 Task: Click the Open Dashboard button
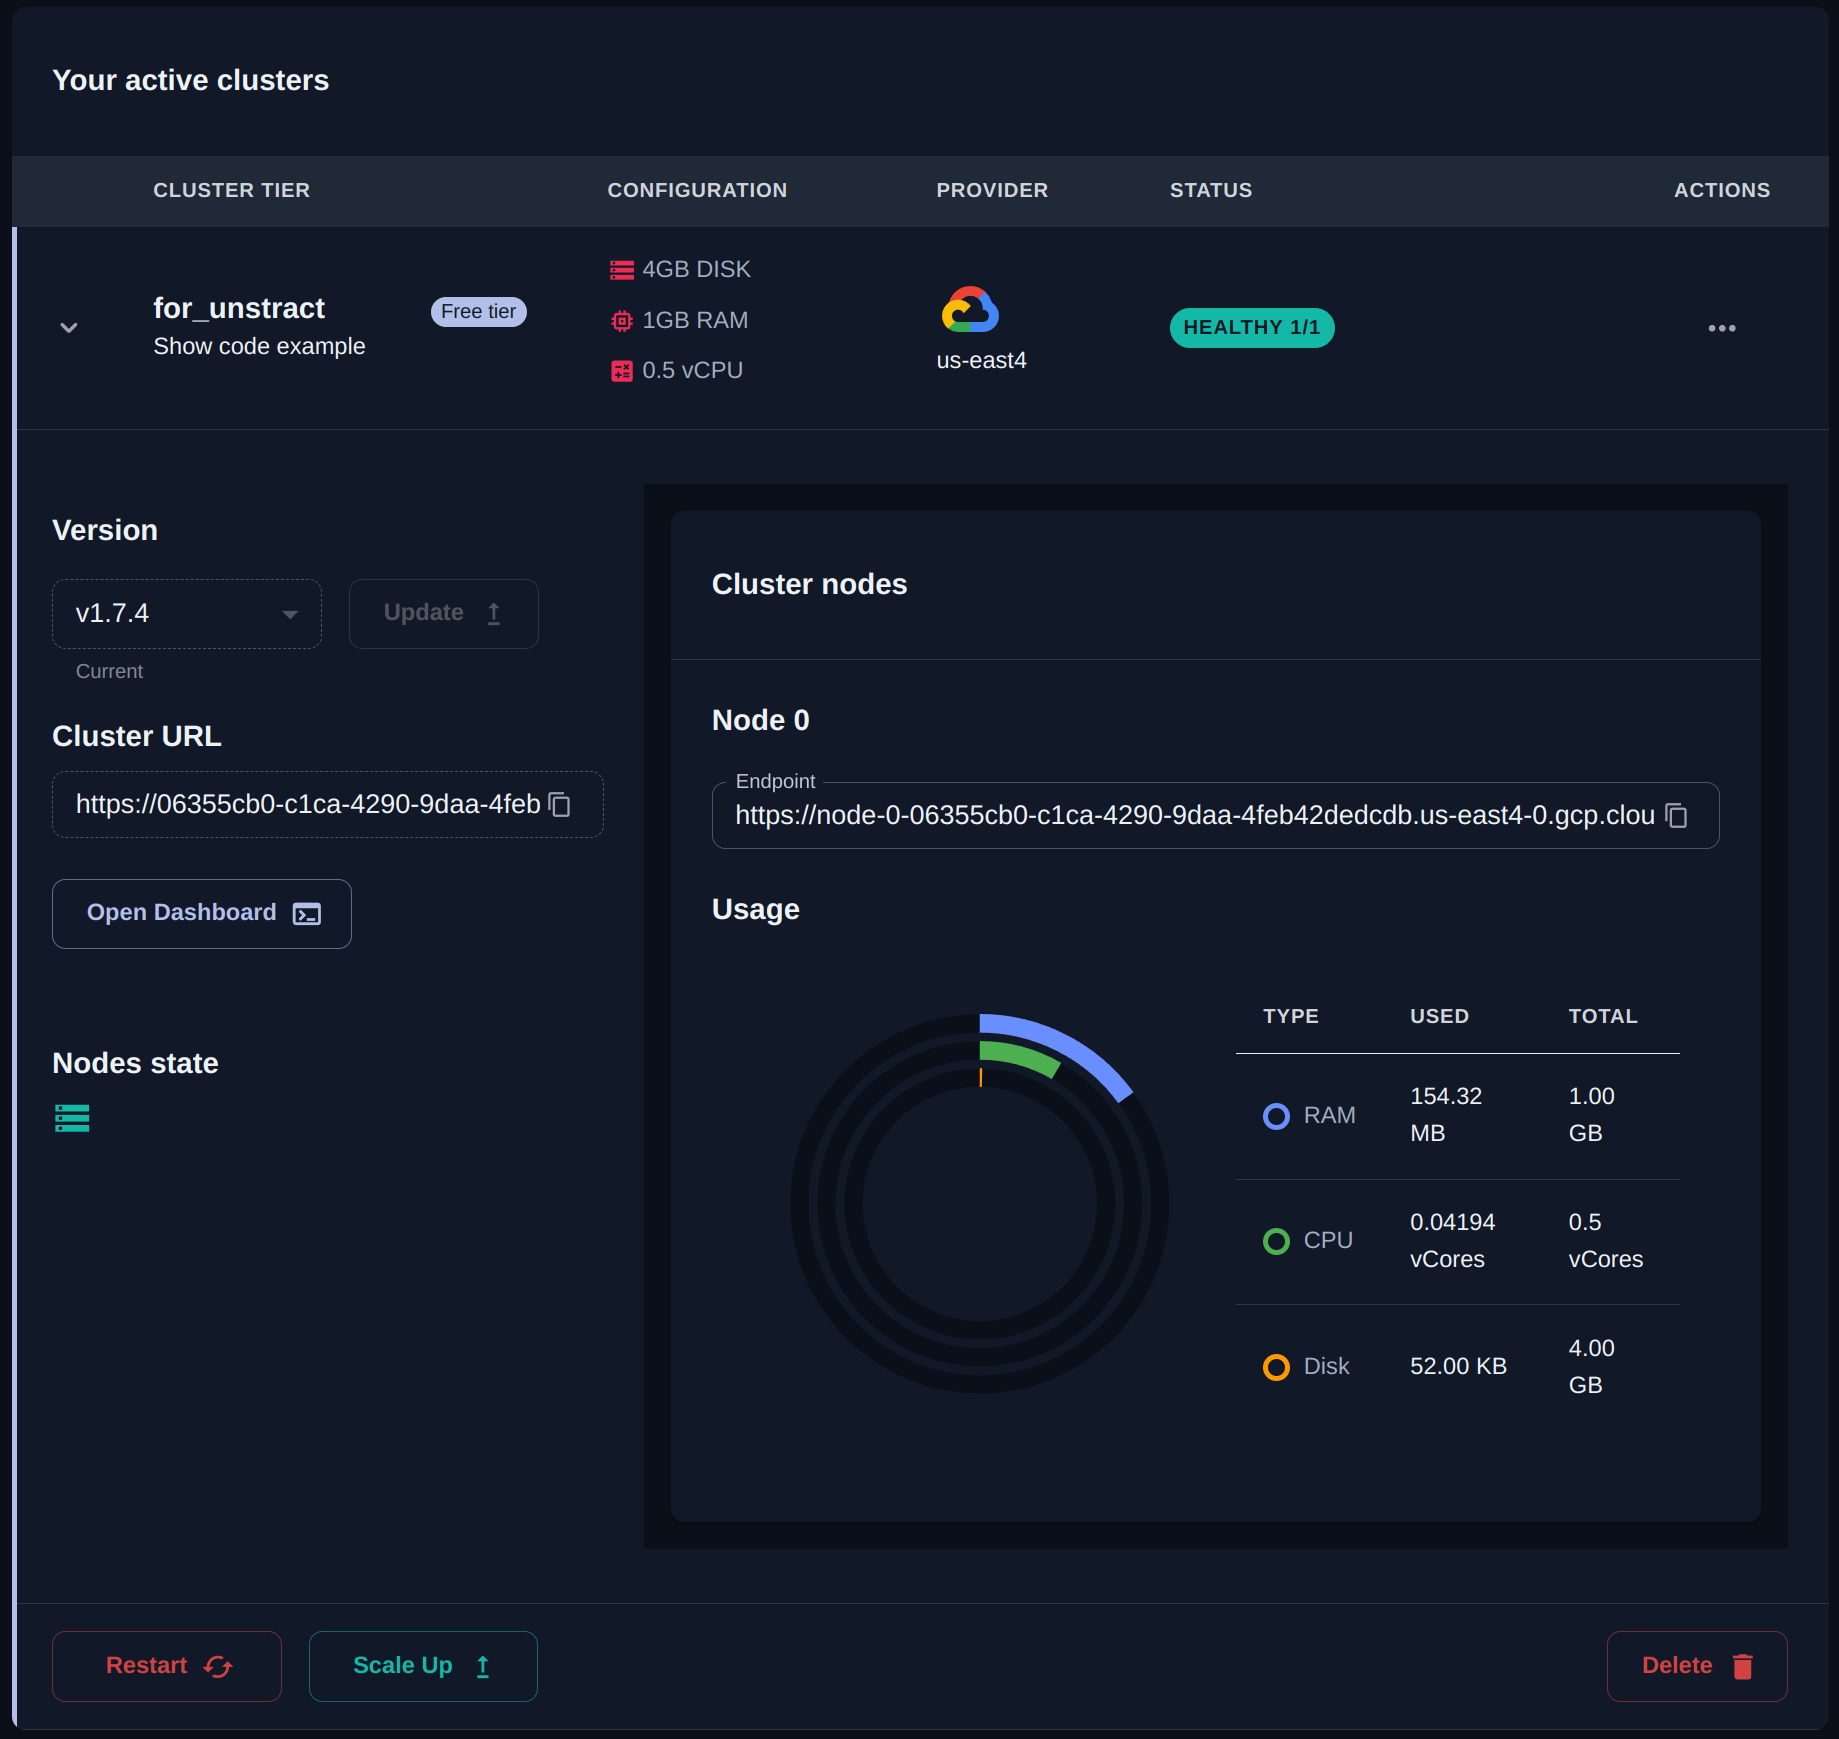[x=202, y=914]
